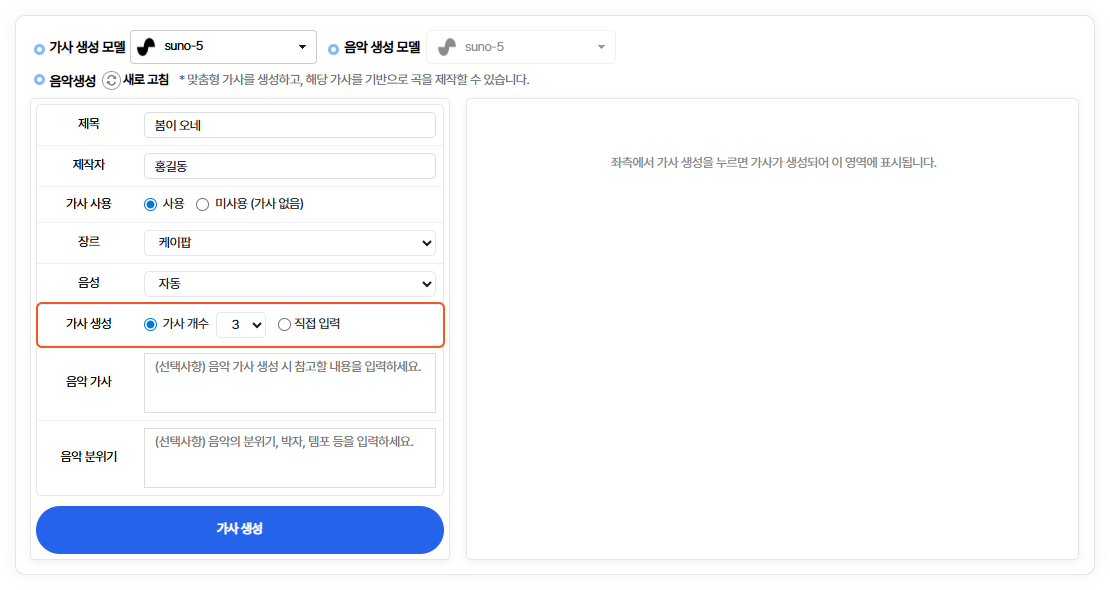Click the blue bullet before 음악 생성 모델
This screenshot has width=1110, height=590.
(333, 48)
